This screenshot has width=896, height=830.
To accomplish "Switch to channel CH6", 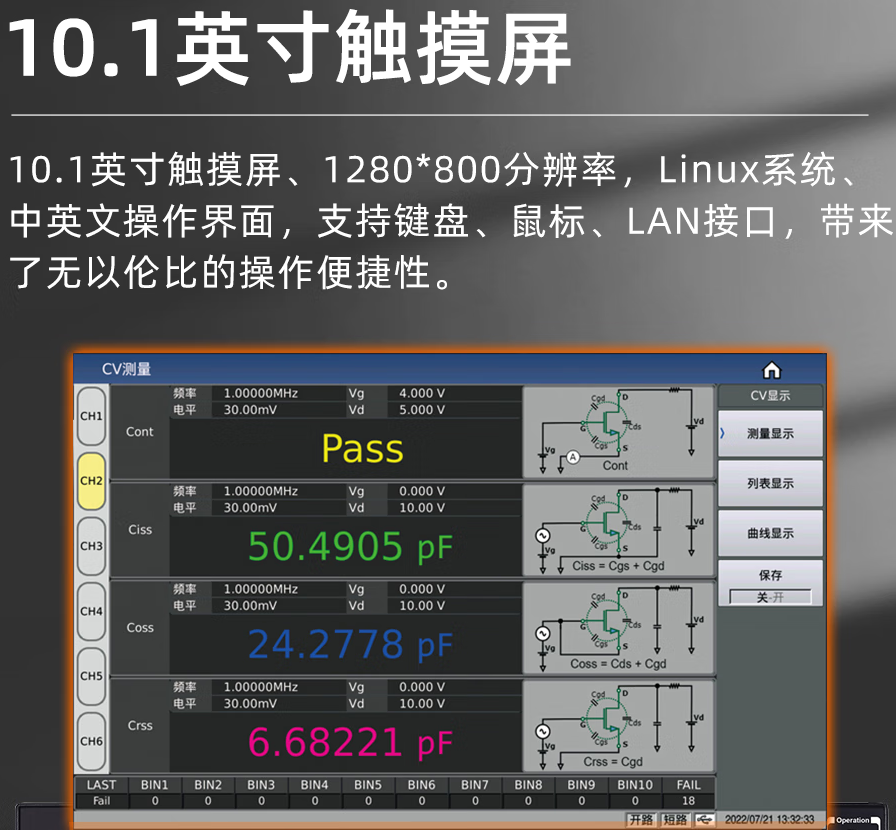I will pyautogui.click(x=91, y=741).
